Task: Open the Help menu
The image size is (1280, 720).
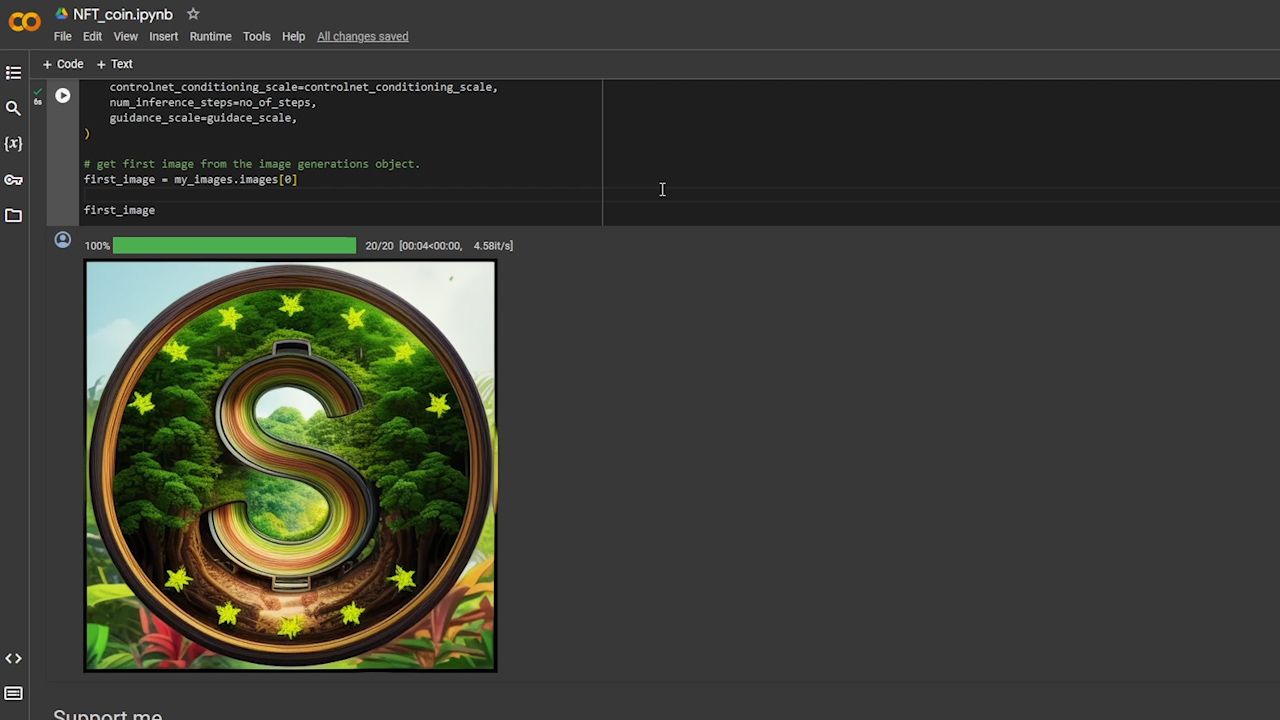Action: (293, 36)
